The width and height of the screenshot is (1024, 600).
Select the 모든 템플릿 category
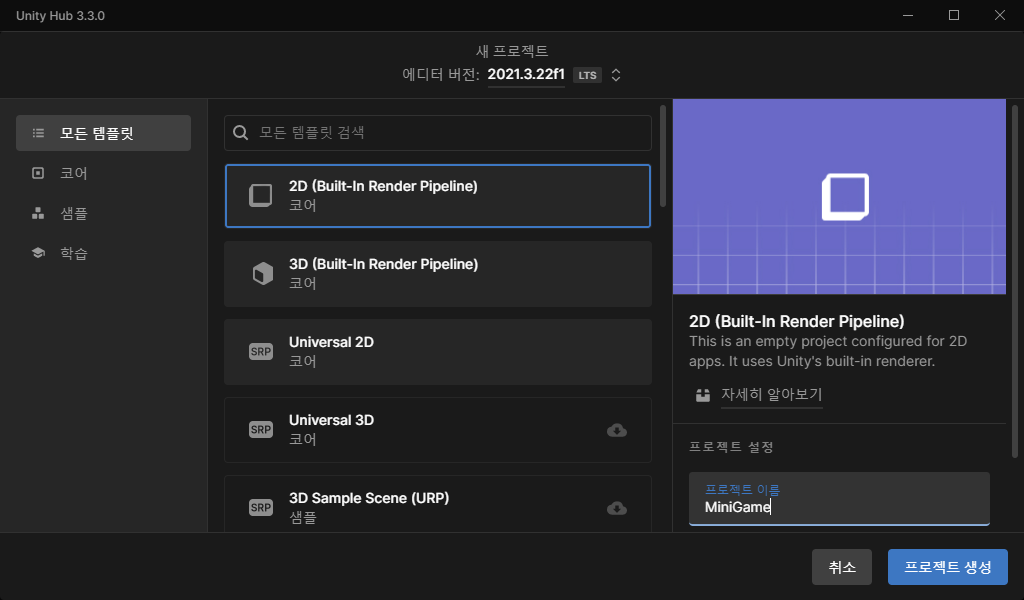(x=103, y=133)
